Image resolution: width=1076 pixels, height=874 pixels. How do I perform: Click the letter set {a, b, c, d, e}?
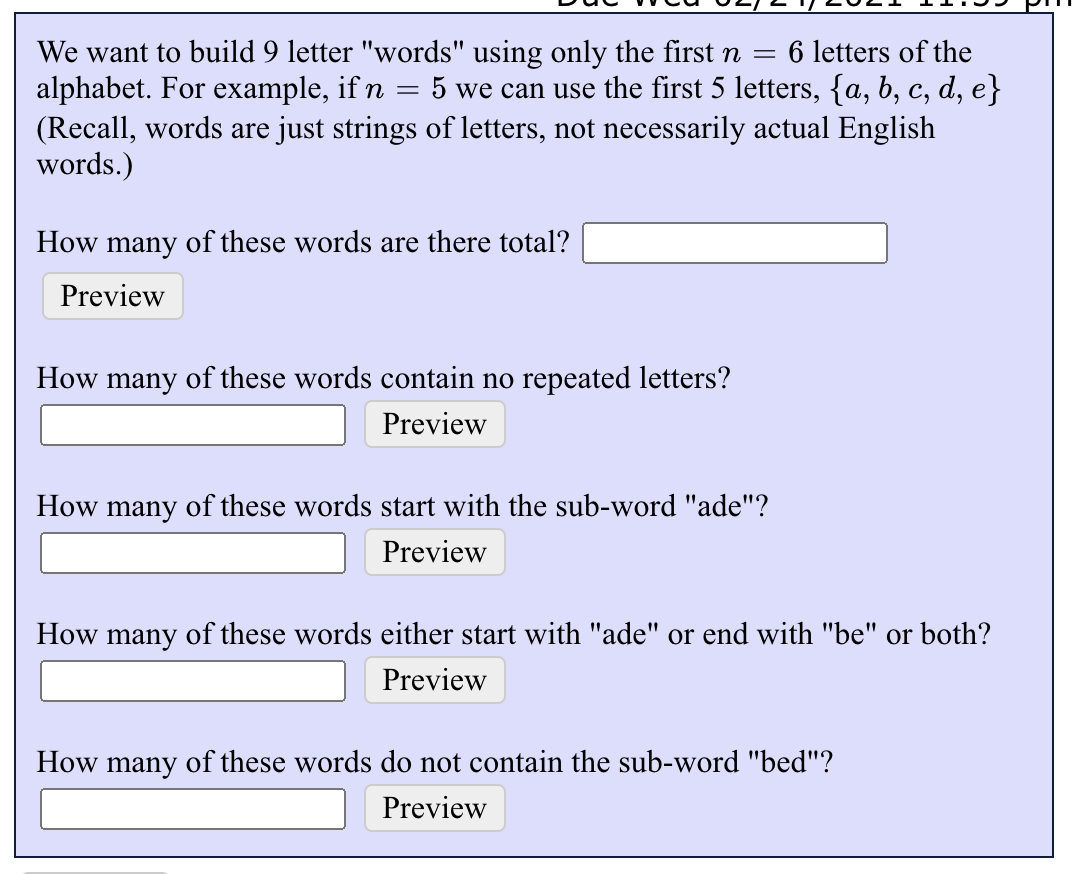point(915,89)
